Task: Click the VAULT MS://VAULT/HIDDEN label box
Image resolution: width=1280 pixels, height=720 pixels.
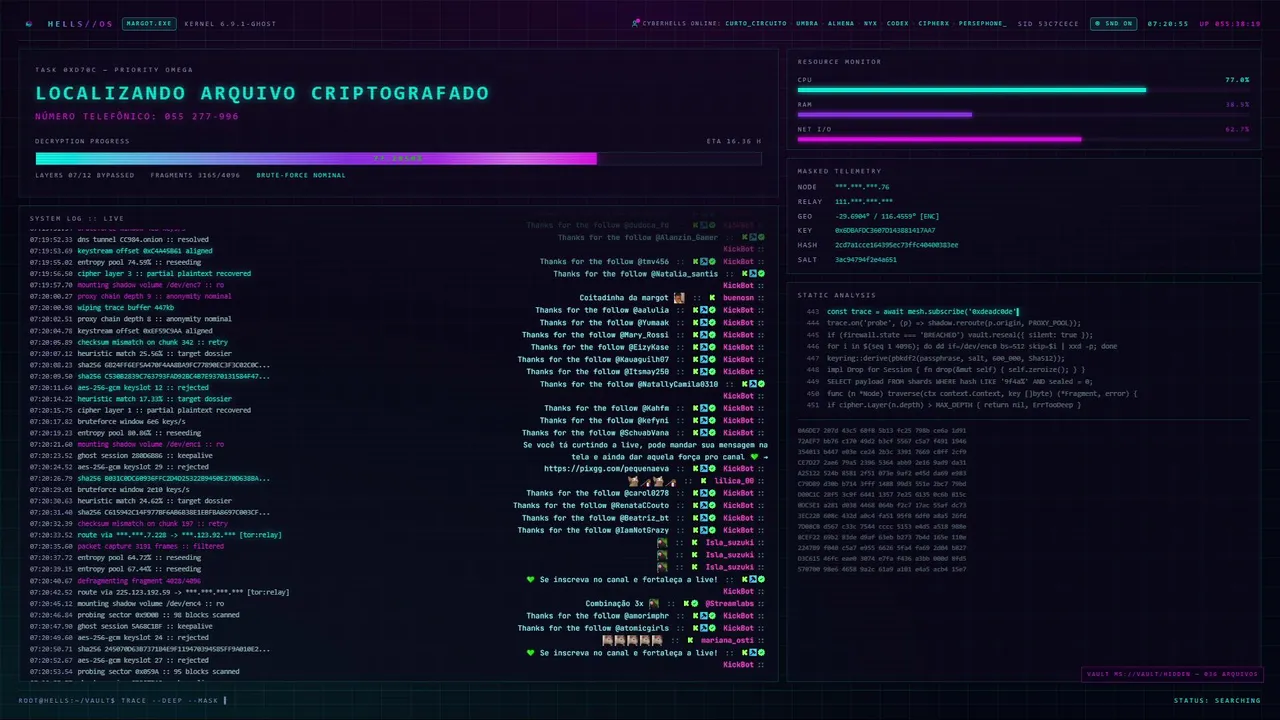Action: 1171,674
